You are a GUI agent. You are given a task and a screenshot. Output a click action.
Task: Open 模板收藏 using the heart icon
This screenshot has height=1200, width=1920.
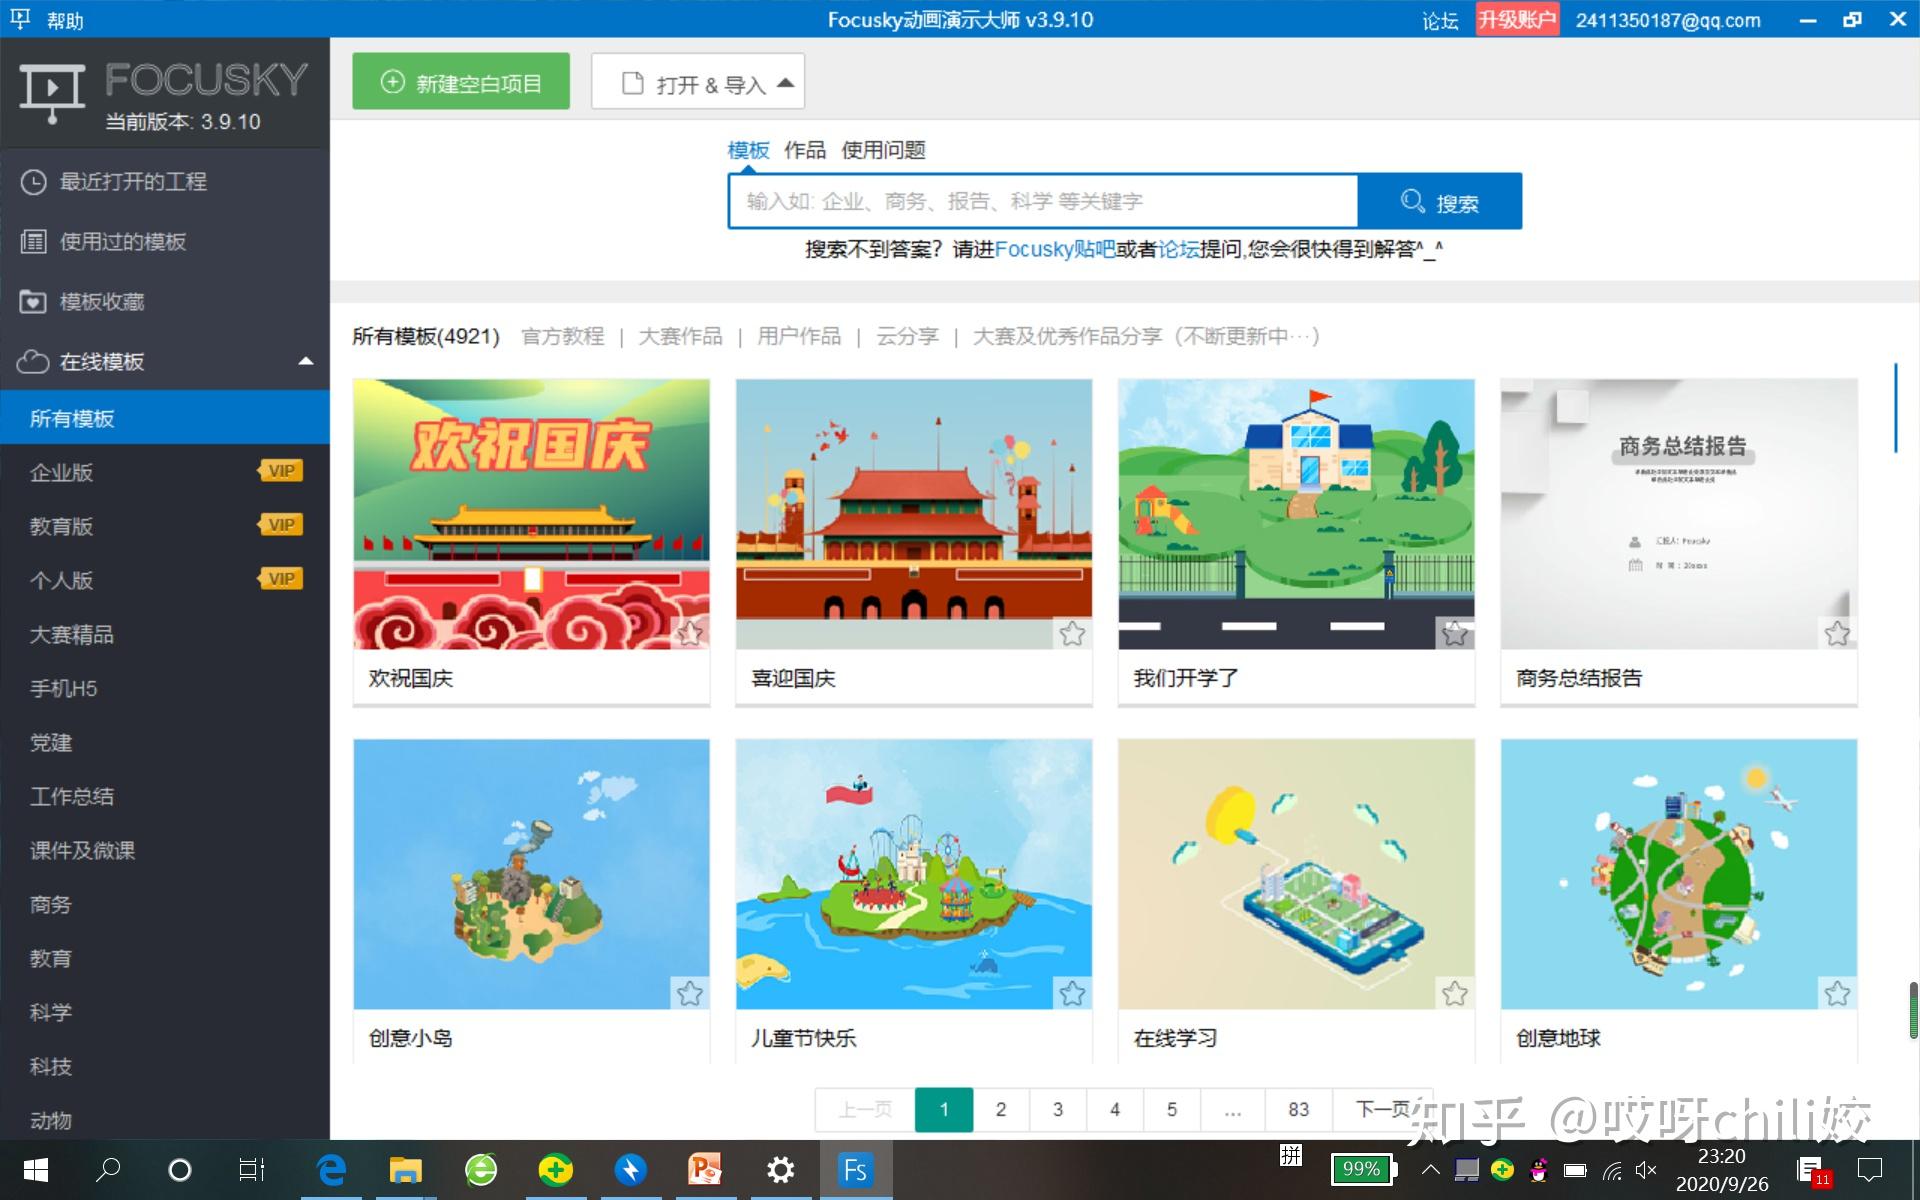(x=33, y=301)
